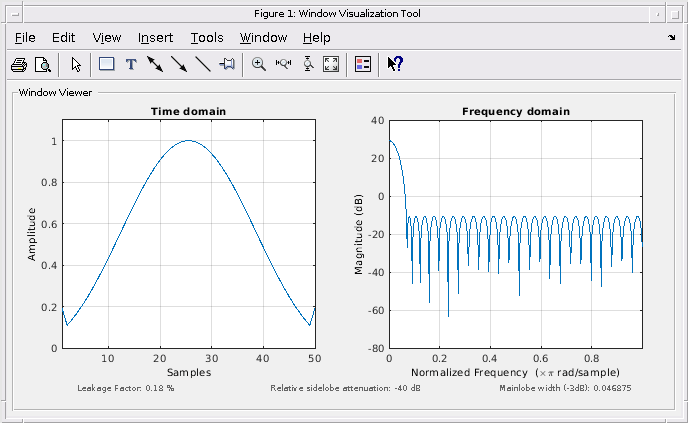
Task: Pick the Insert Text 'T' tool
Action: [x=131, y=65]
